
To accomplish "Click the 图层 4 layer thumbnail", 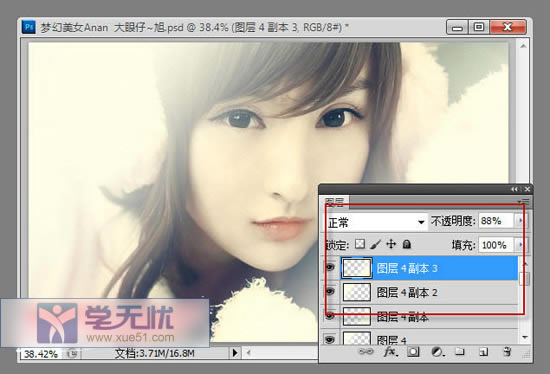I will 357,338.
